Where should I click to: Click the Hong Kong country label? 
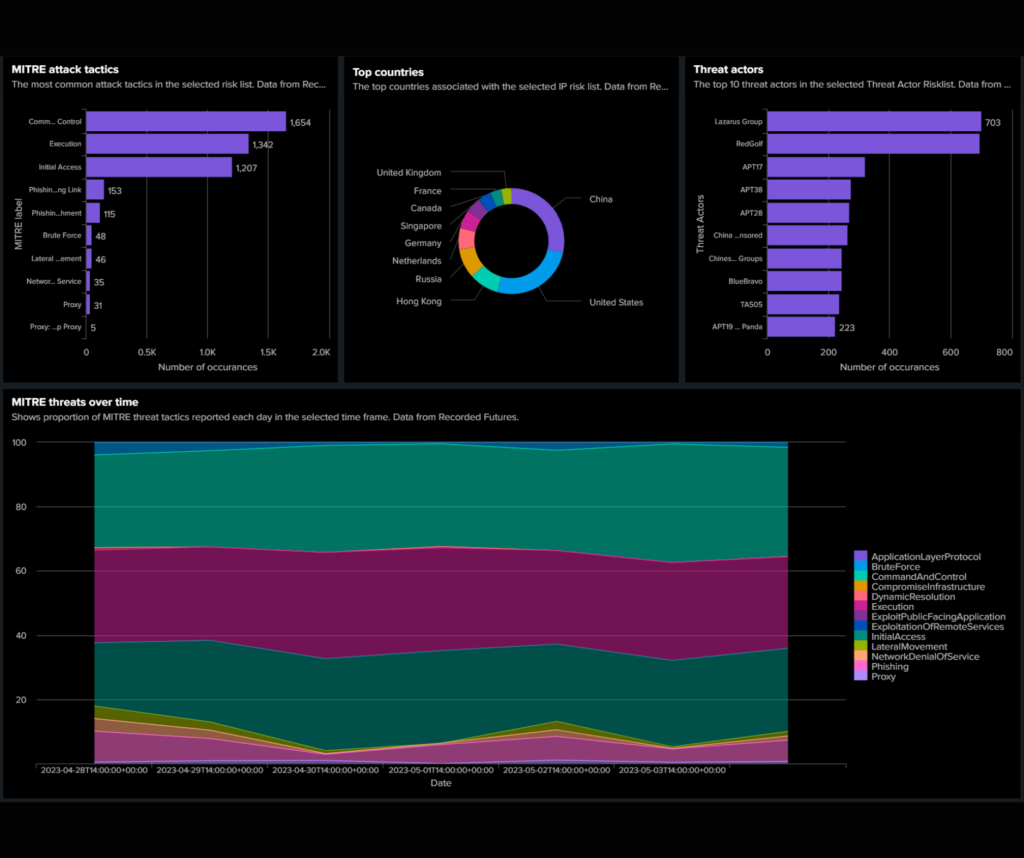point(418,301)
